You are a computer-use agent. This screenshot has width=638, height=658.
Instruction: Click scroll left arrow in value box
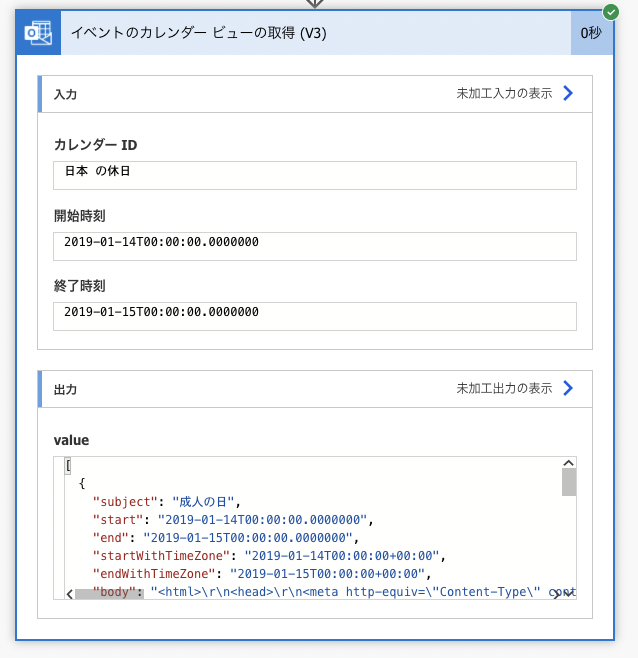pyautogui.click(x=70, y=594)
